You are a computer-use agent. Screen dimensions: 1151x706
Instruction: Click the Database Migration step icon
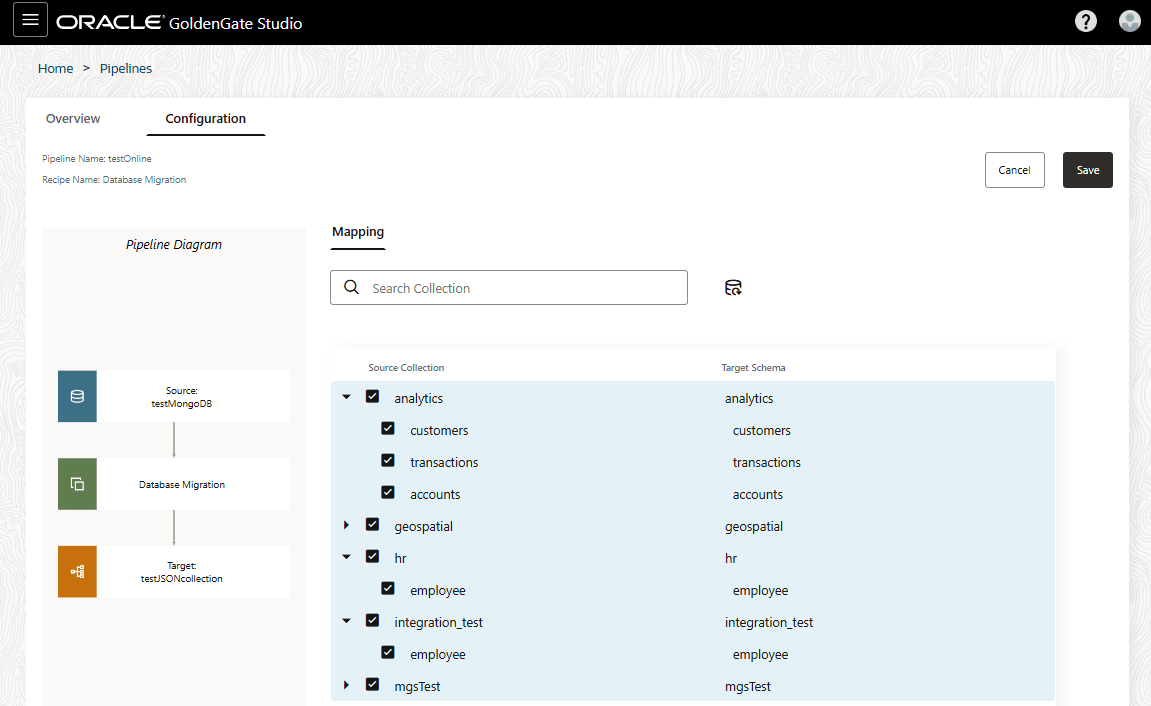pyautogui.click(x=77, y=484)
